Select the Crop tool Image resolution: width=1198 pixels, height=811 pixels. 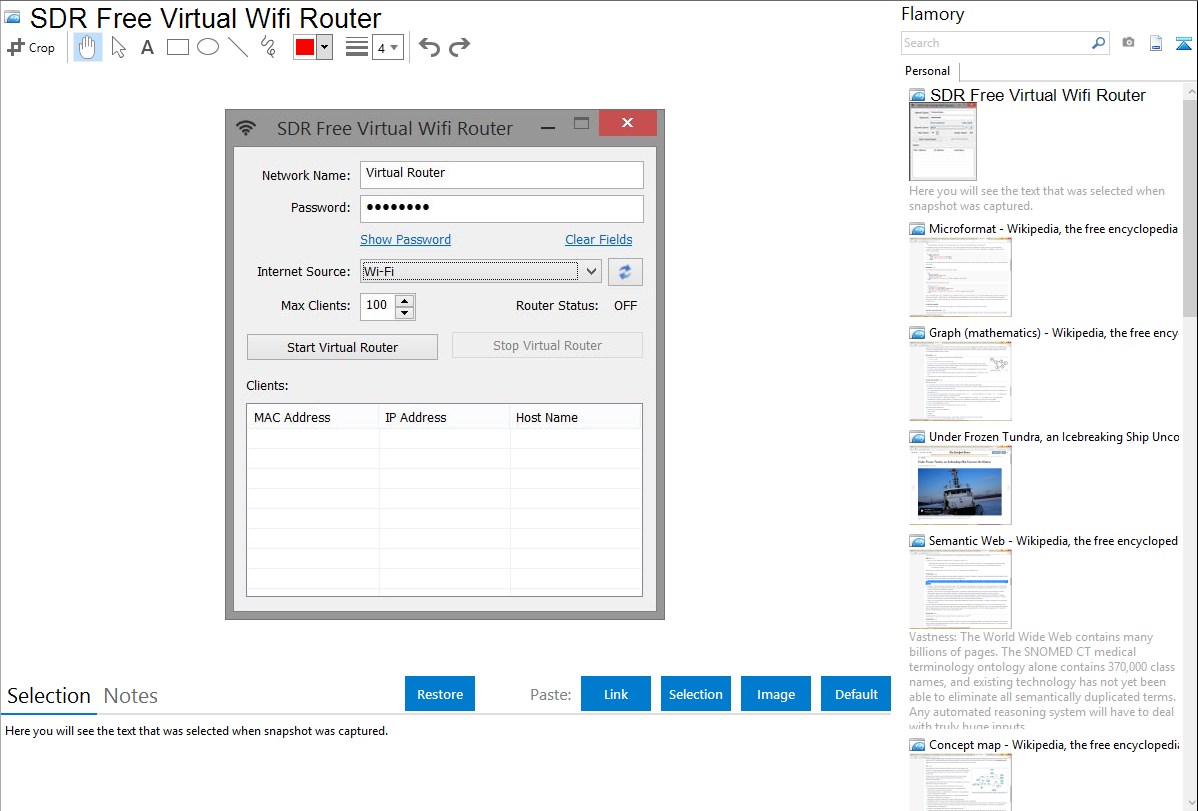coord(31,47)
